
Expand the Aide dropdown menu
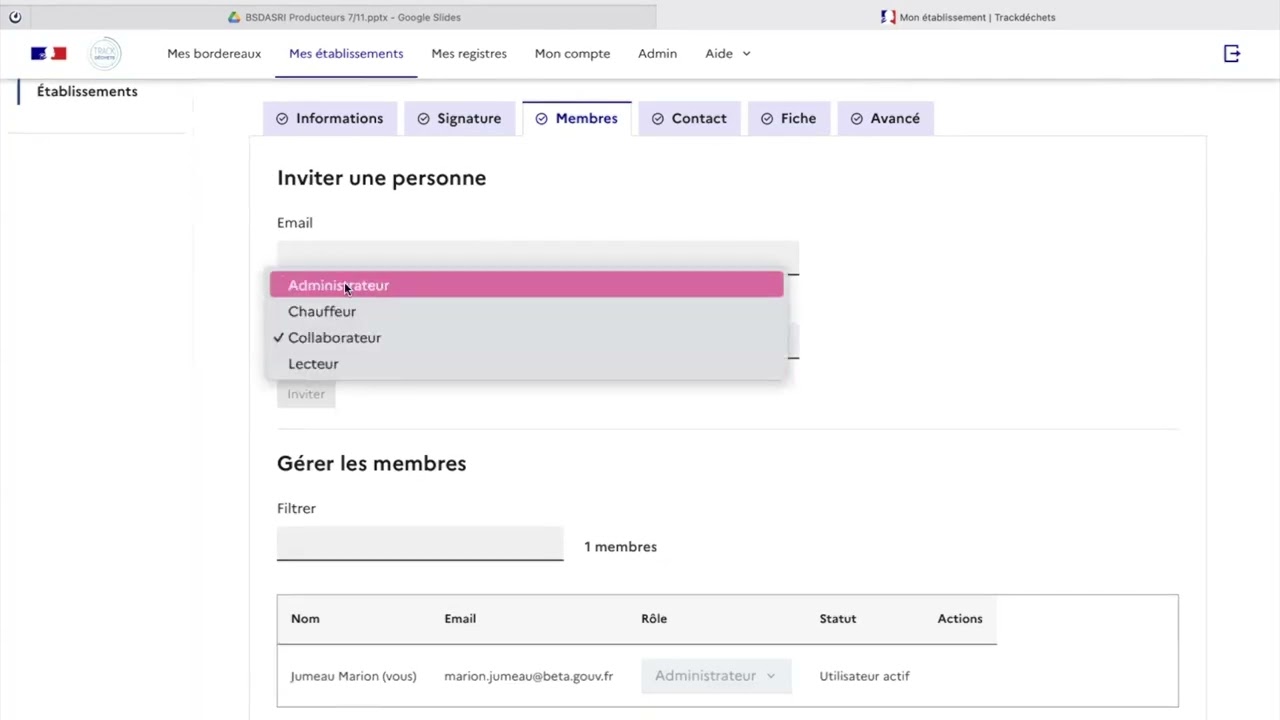click(727, 54)
